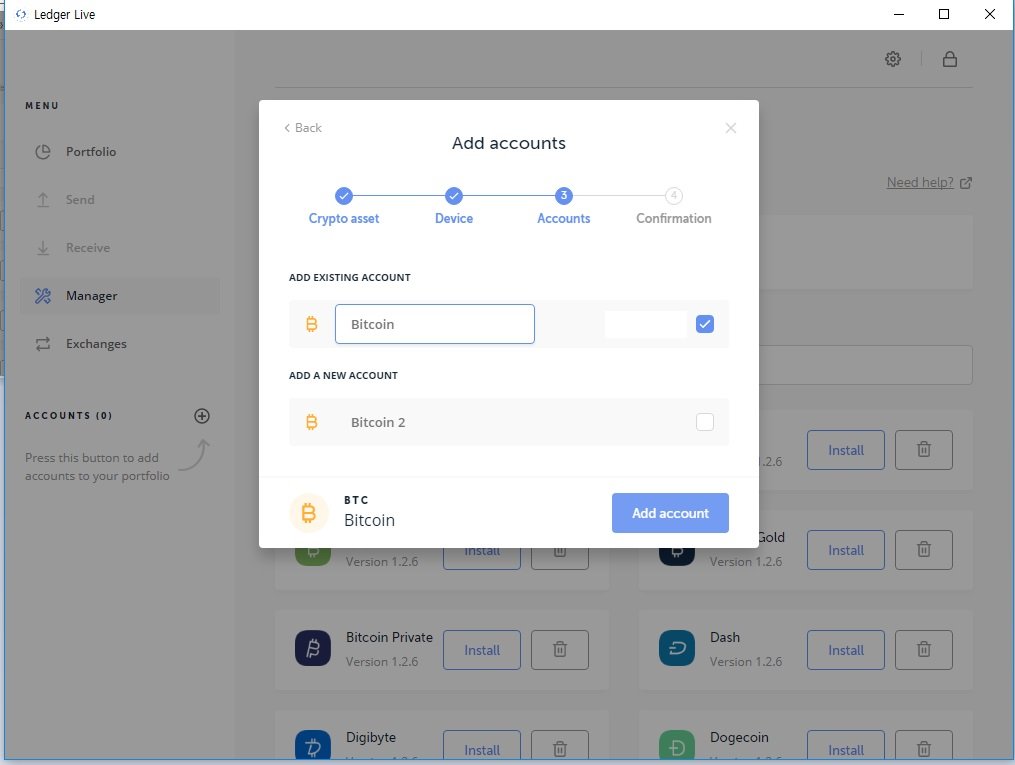Click the top right Install button above the Gold row
Viewport: 1015px width, 765px height.
[845, 450]
